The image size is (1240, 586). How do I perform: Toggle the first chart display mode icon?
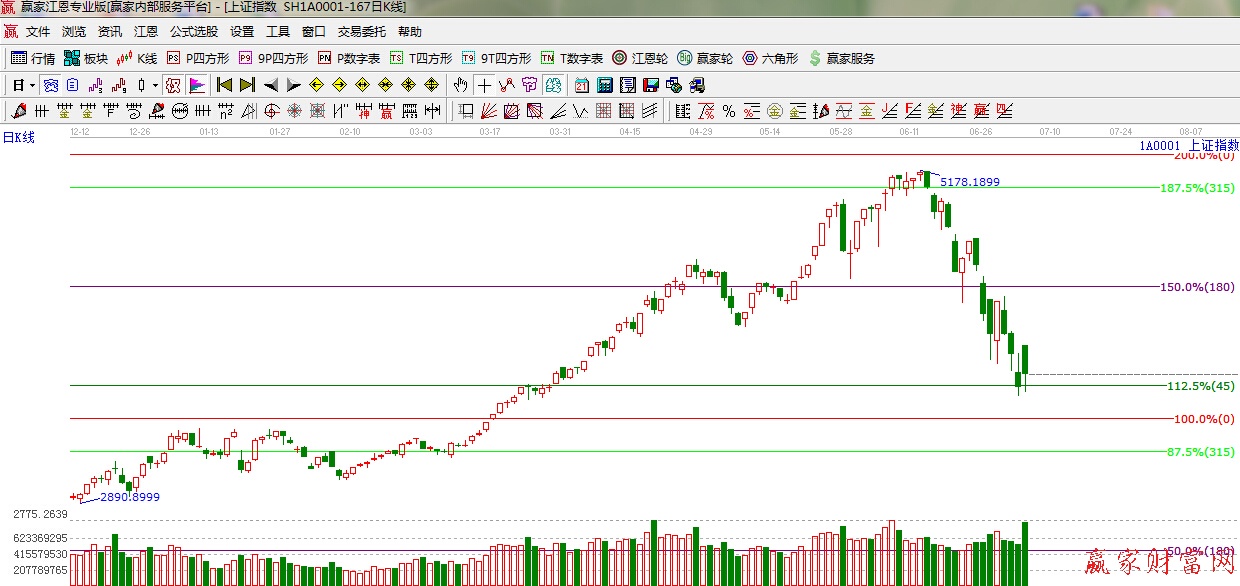(x=51, y=85)
